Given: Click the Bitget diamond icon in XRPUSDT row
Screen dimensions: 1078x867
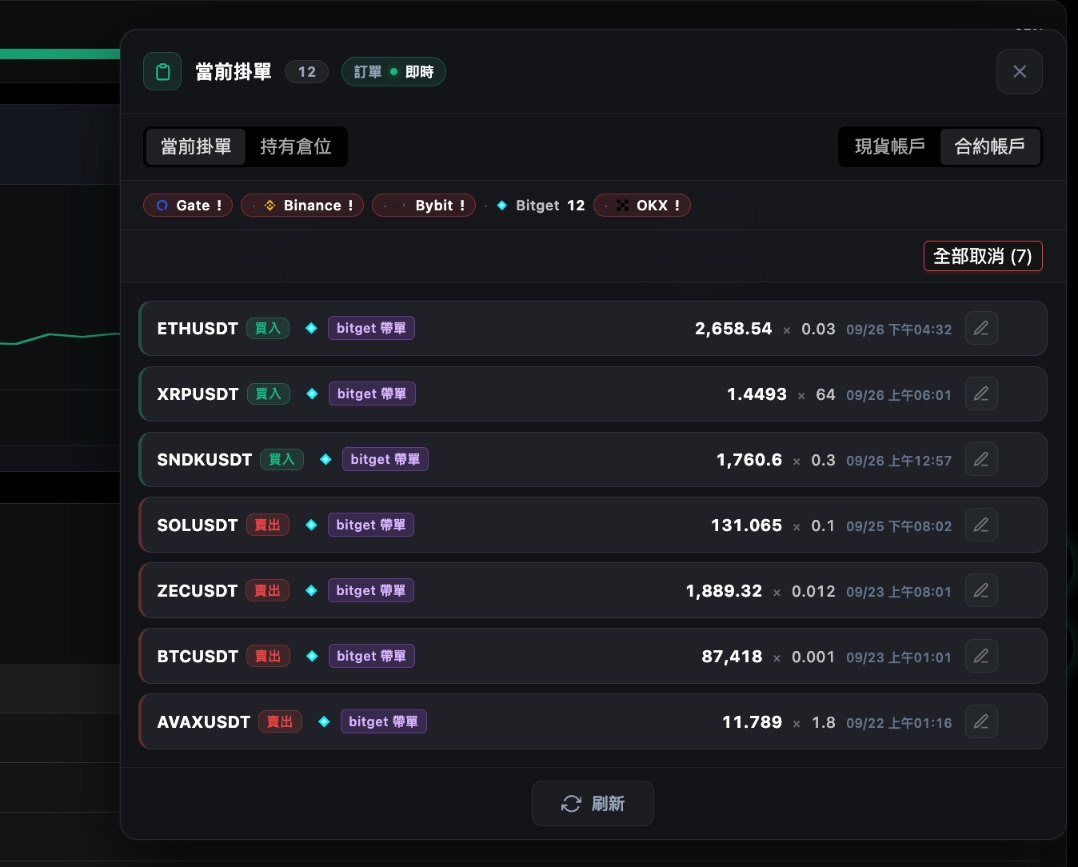Looking at the screenshot, I should pyautogui.click(x=312, y=394).
